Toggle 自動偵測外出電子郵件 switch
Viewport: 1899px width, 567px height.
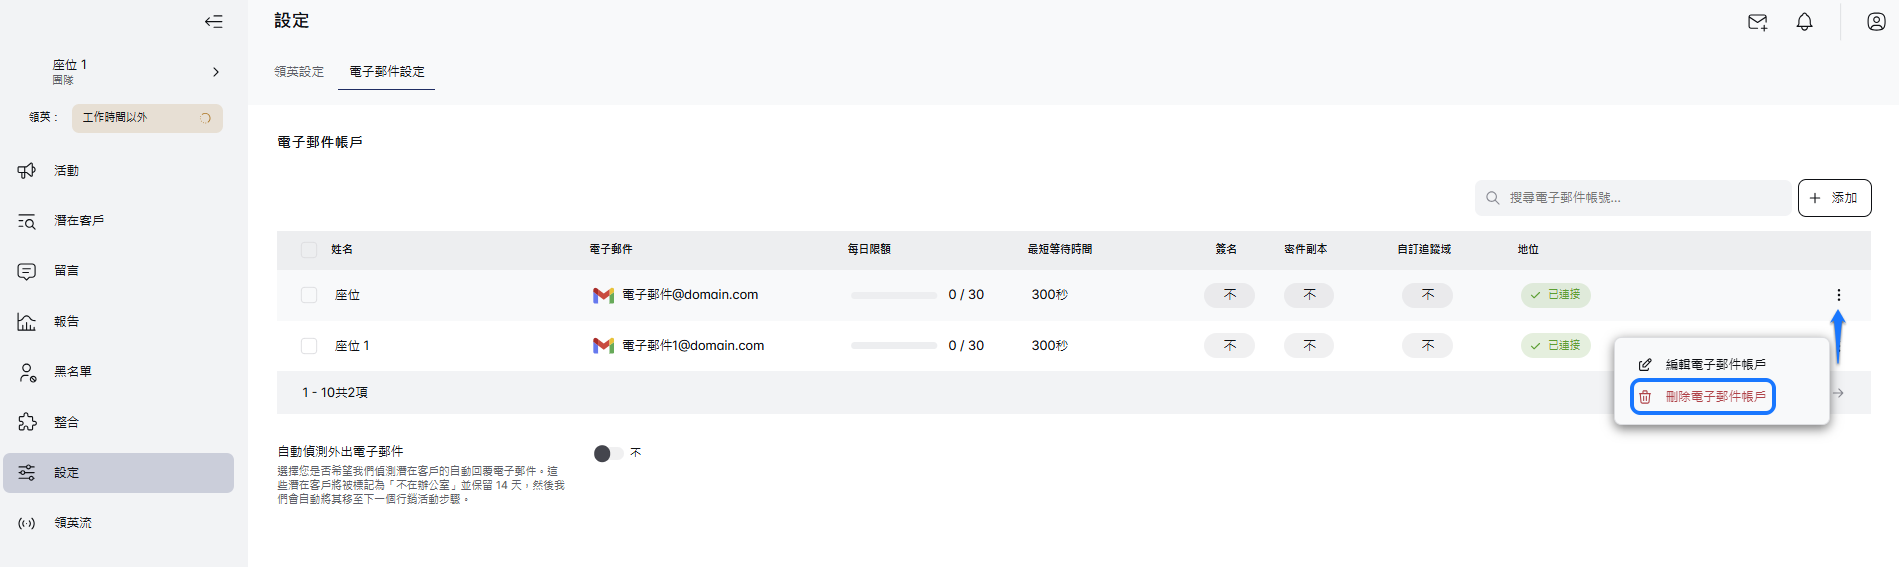point(607,454)
